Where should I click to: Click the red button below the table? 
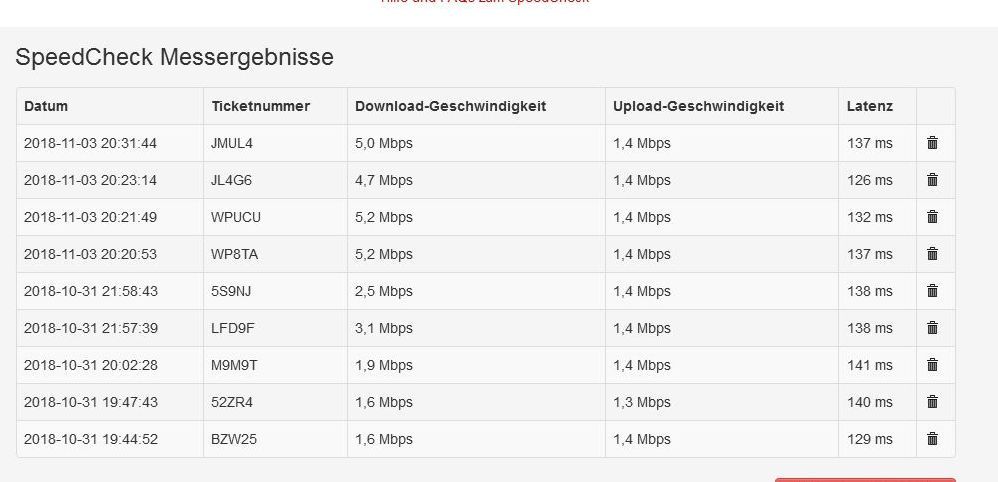[x=865, y=479]
